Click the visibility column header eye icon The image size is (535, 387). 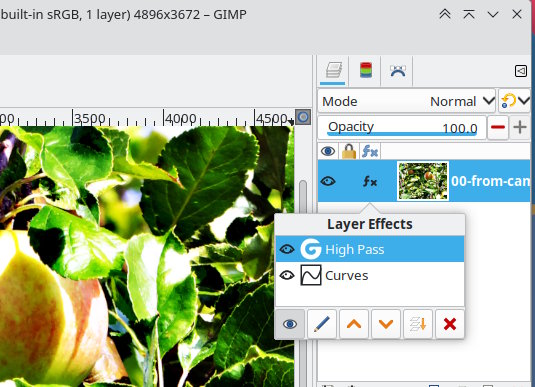point(328,151)
